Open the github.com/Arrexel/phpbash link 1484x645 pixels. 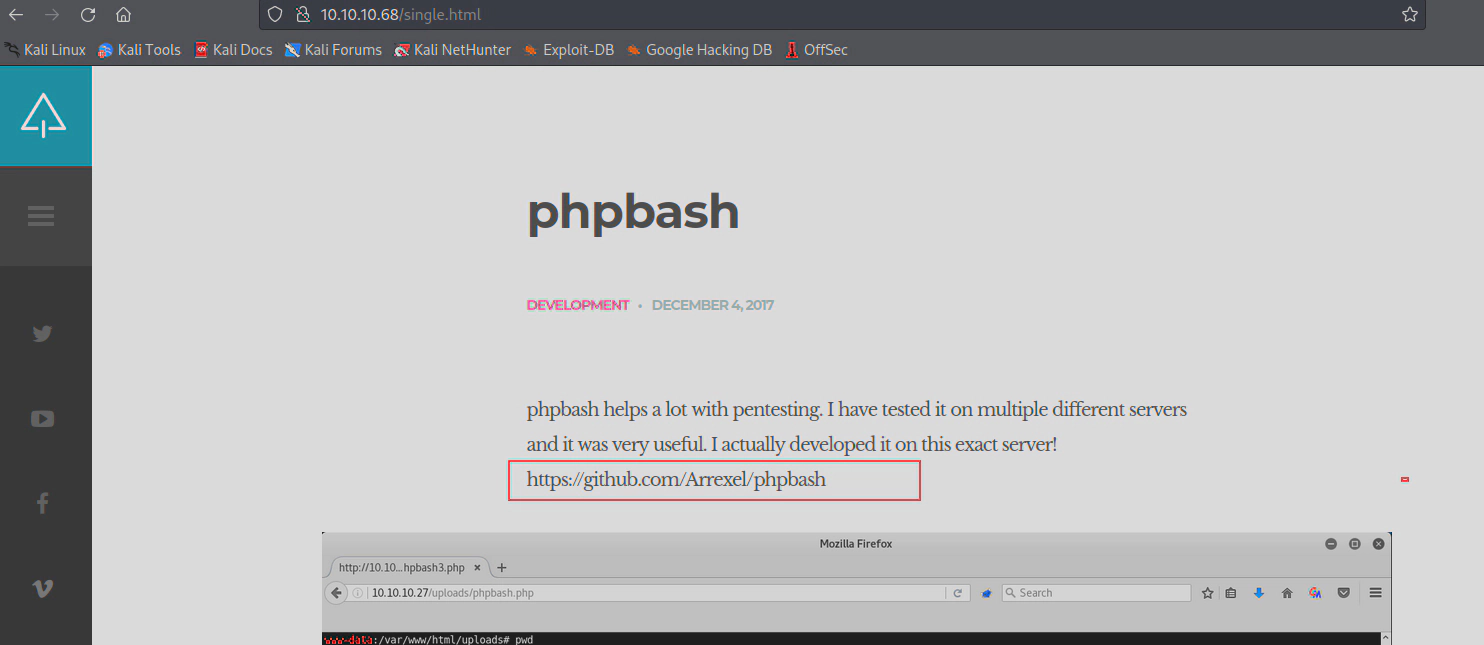(676, 480)
